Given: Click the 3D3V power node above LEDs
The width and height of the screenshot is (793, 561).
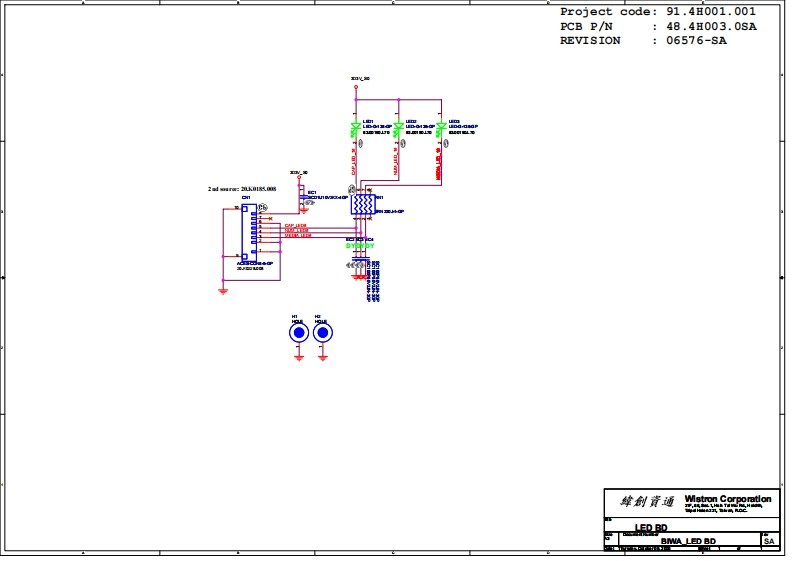Looking at the screenshot, I should [356, 87].
